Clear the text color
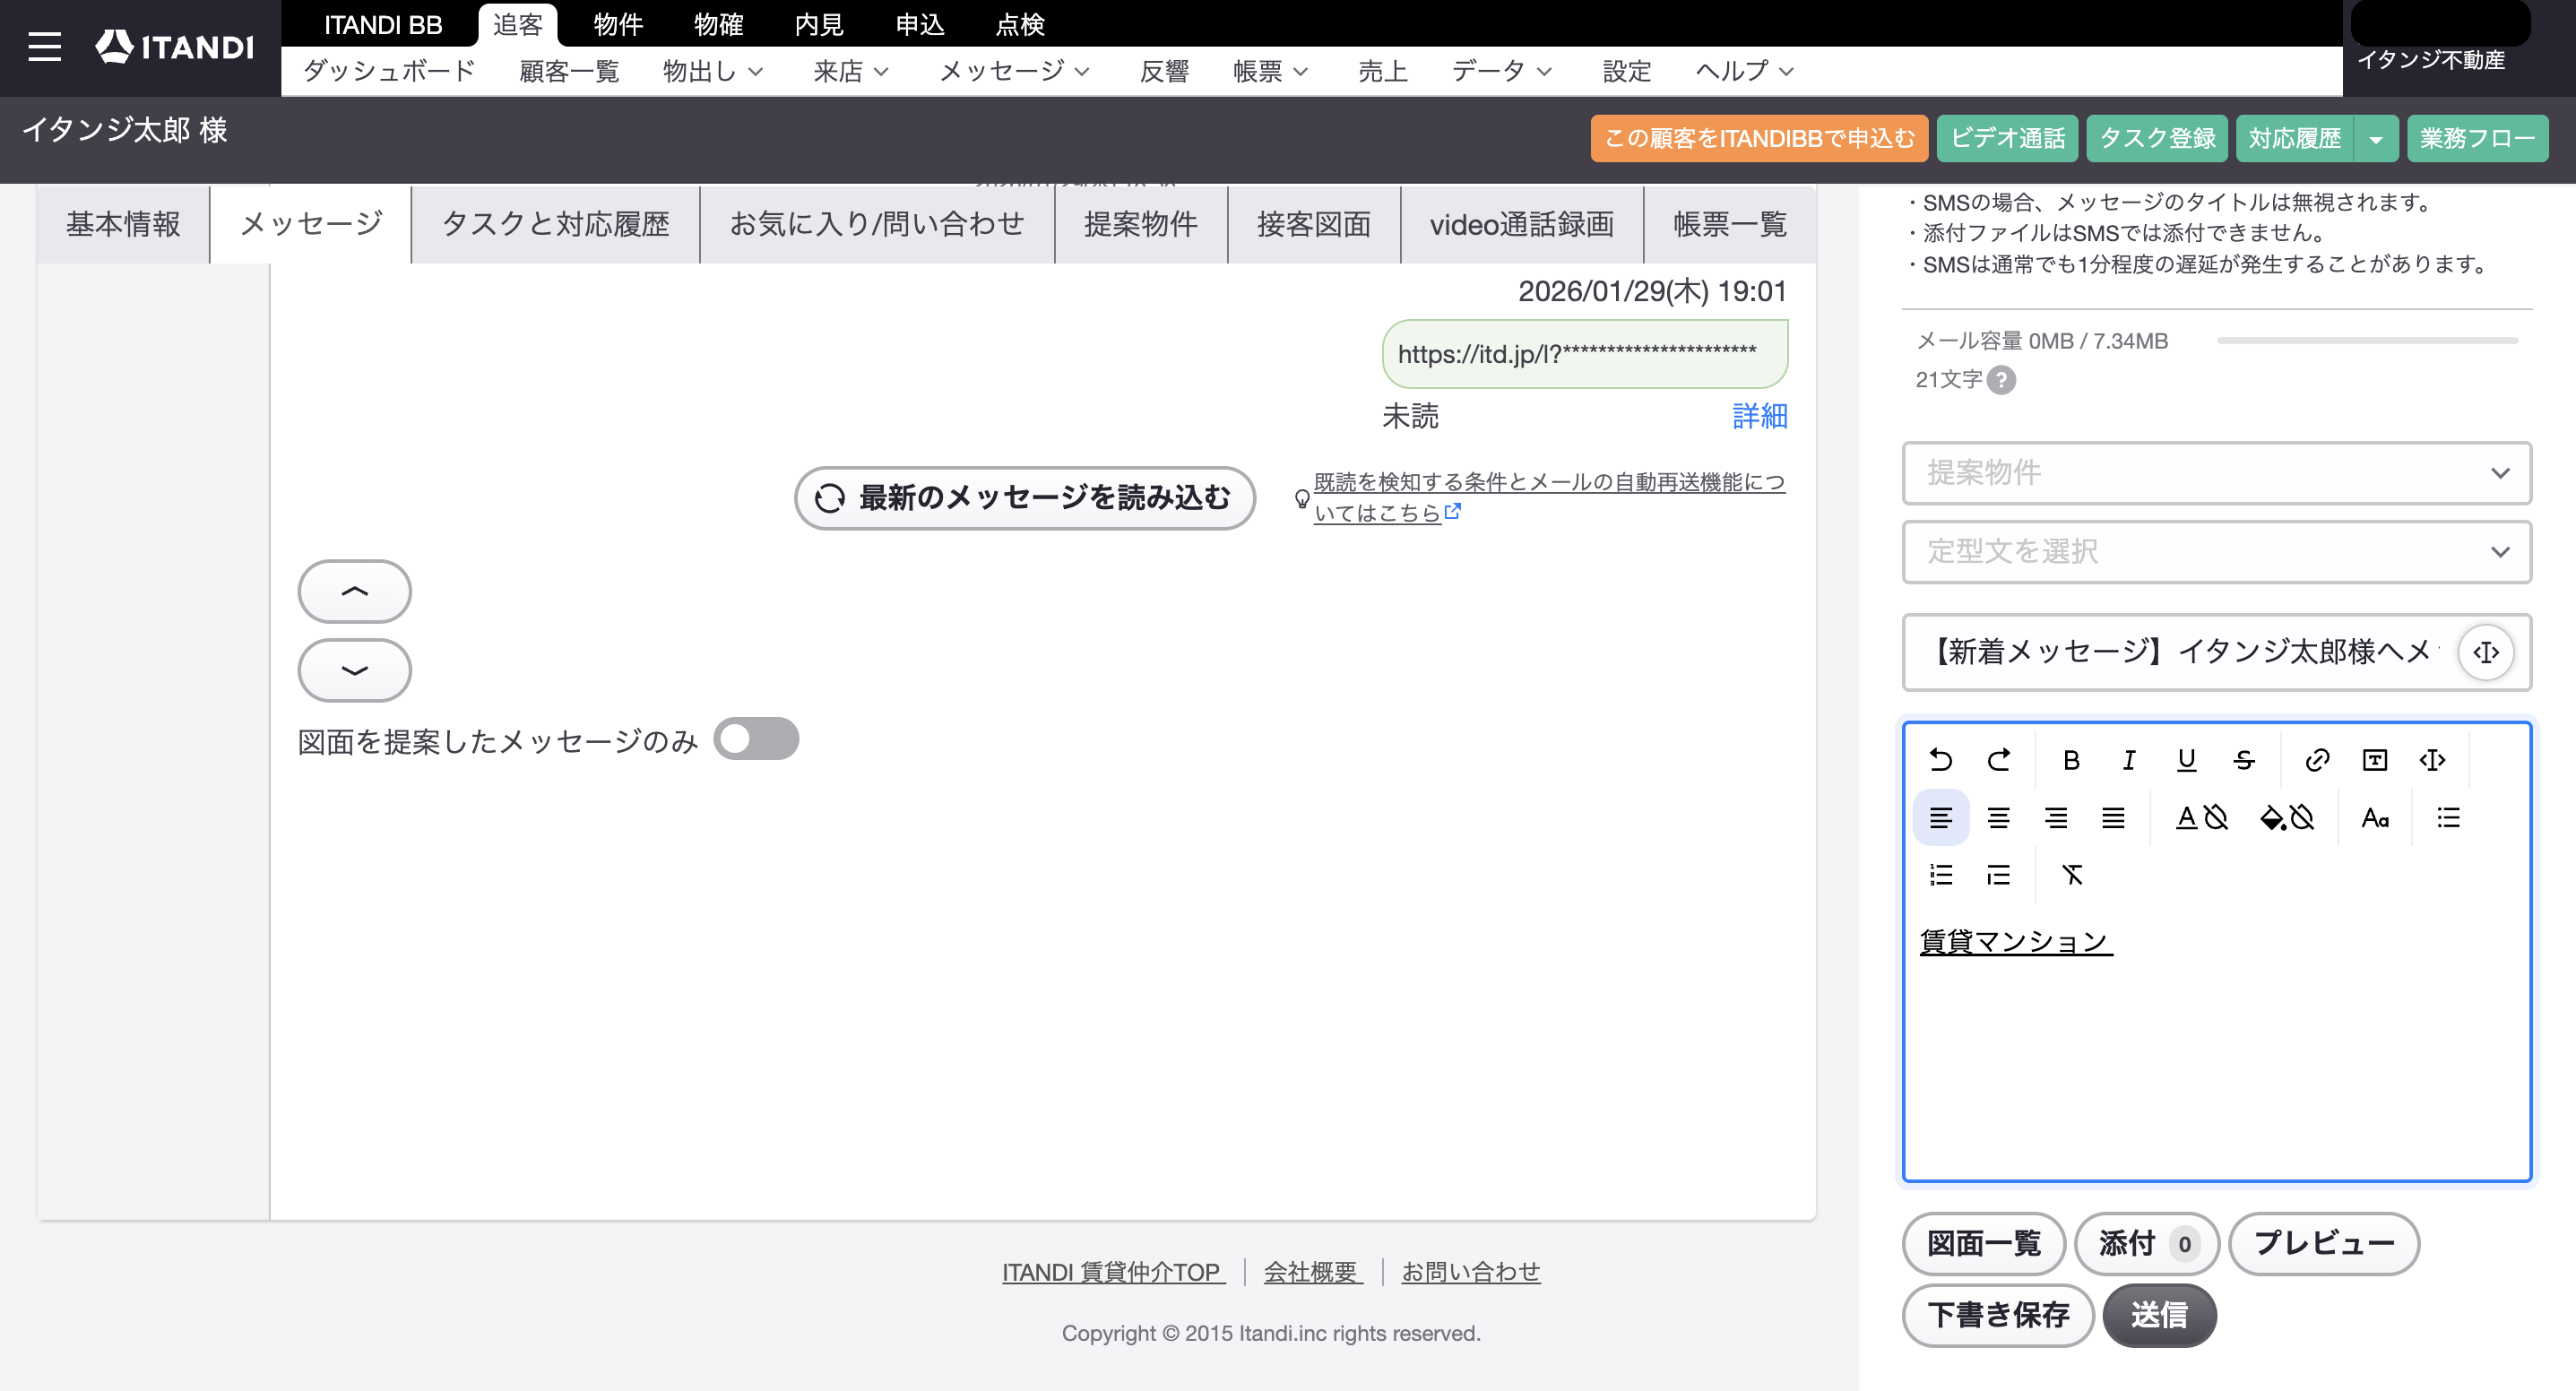Screen dimensions: 2576x1391 pyautogui.click(x=2201, y=818)
